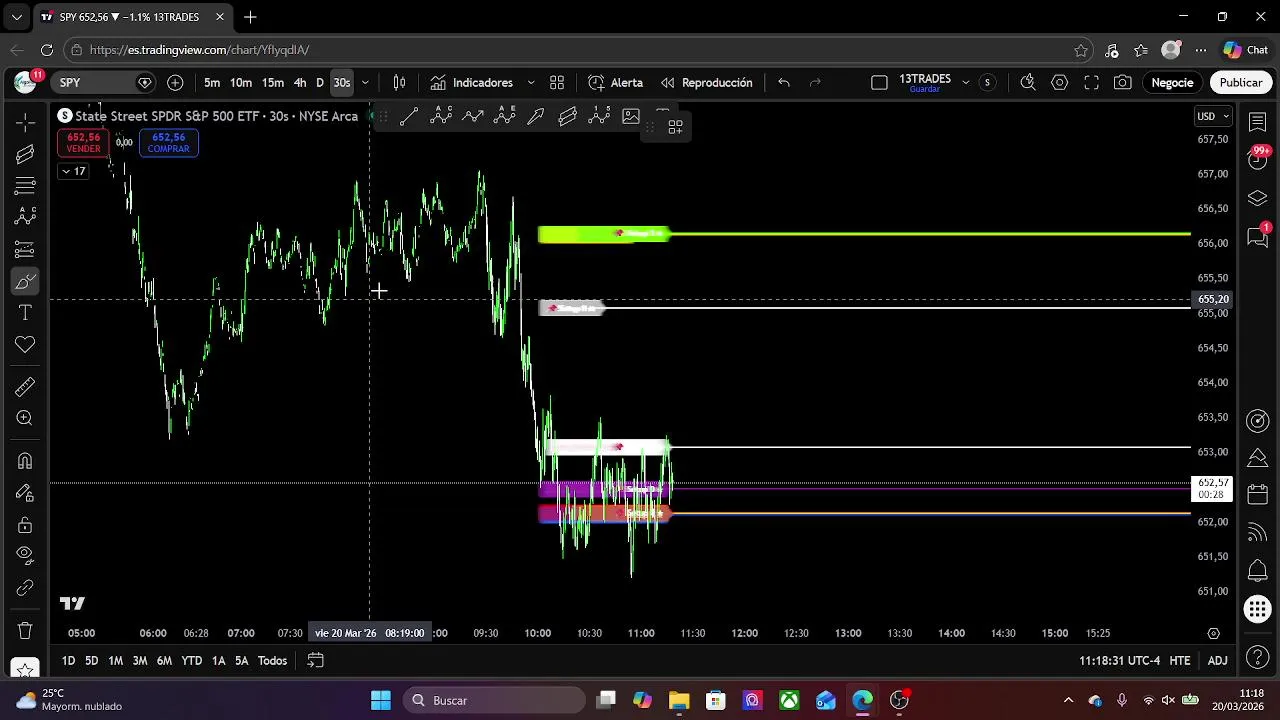Click the trash icon to remove drawings
Viewport: 1280px width, 720px height.
(25, 631)
